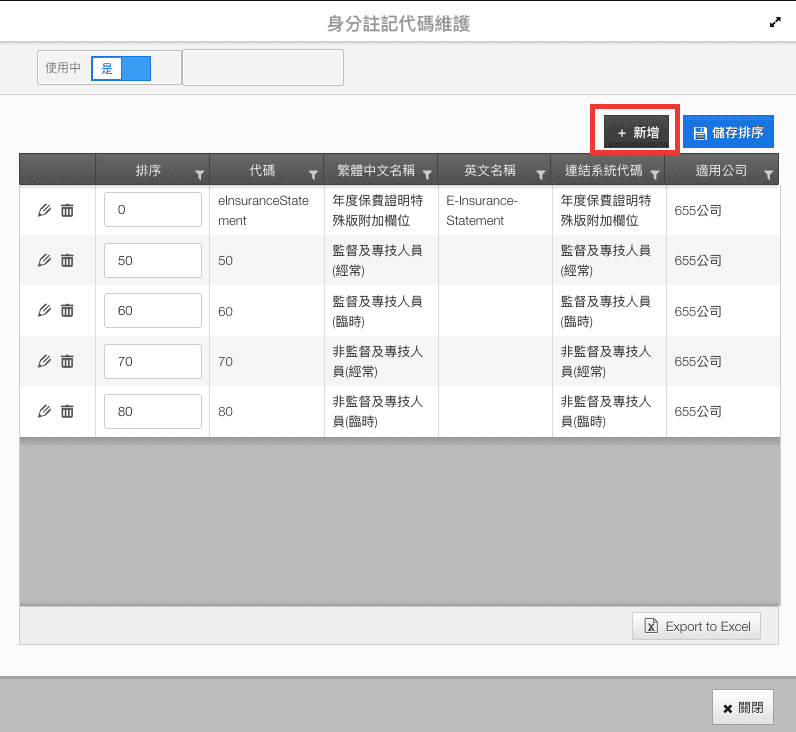Open filter for 排序 column
This screenshot has height=732, width=796.
tap(199, 174)
